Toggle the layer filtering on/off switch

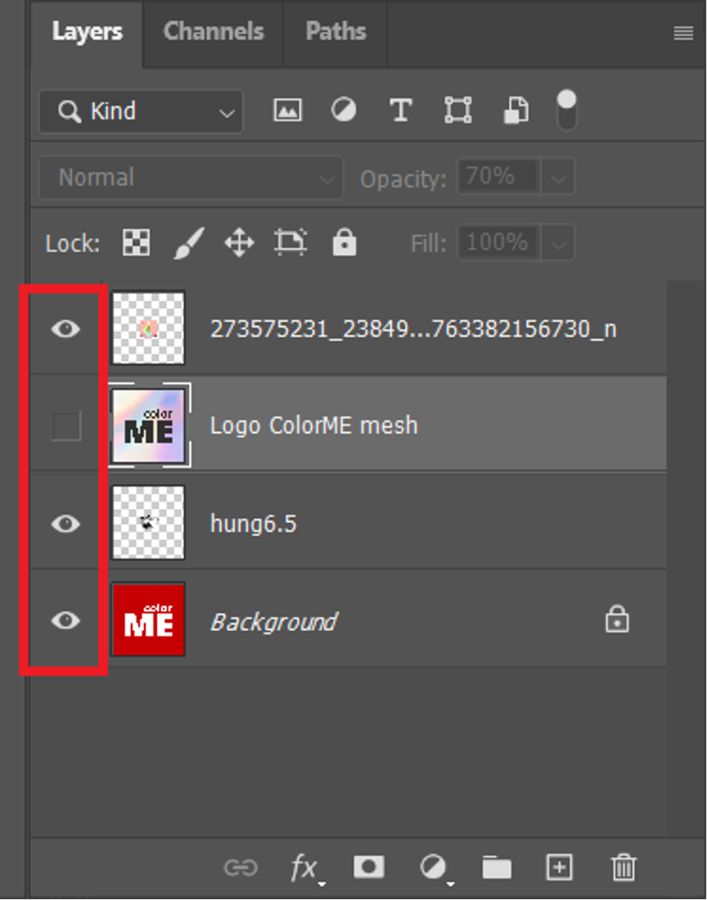[x=566, y=109]
